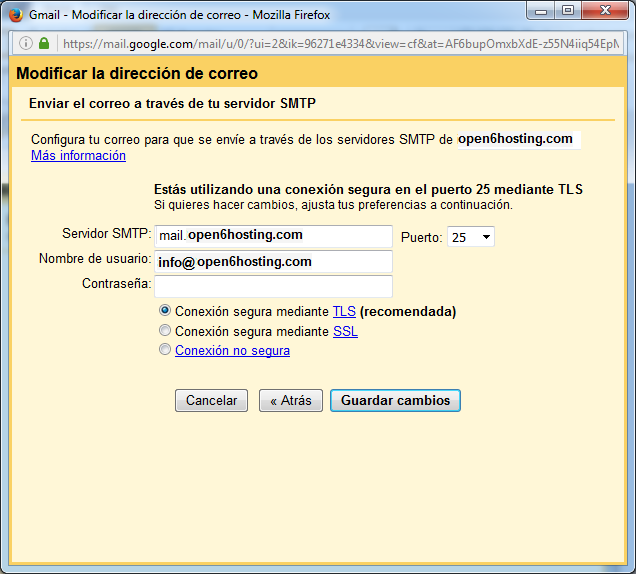Viewport: 636px width, 574px height.
Task: Select secure connection via SSL radio button
Action: point(165,330)
